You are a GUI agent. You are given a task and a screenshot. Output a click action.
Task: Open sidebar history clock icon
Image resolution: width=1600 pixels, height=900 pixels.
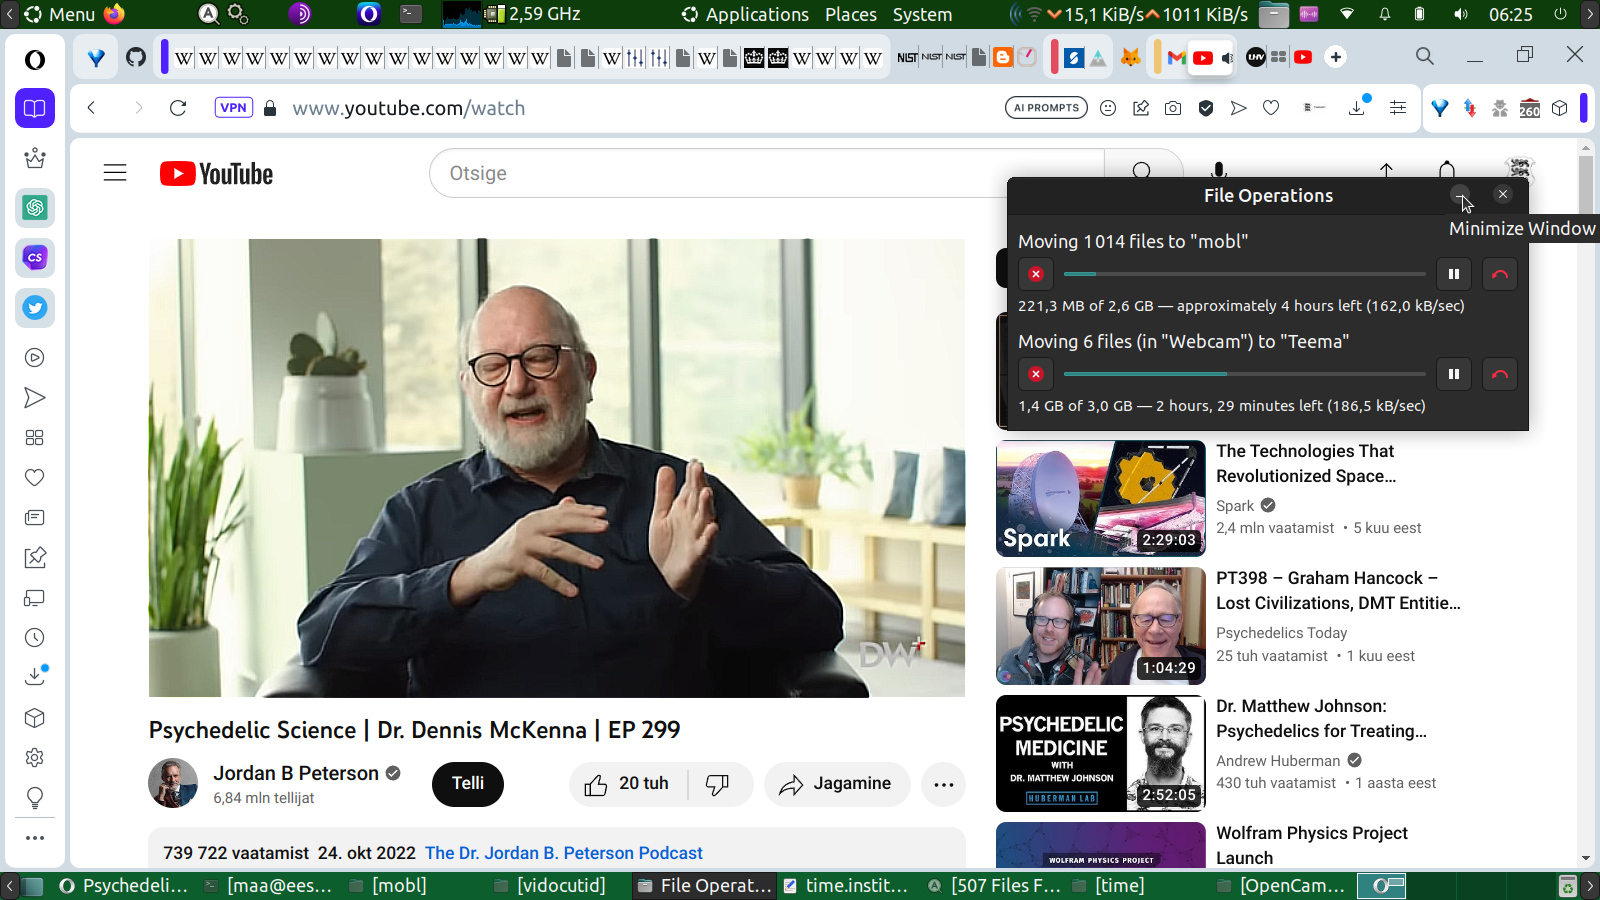pos(35,638)
